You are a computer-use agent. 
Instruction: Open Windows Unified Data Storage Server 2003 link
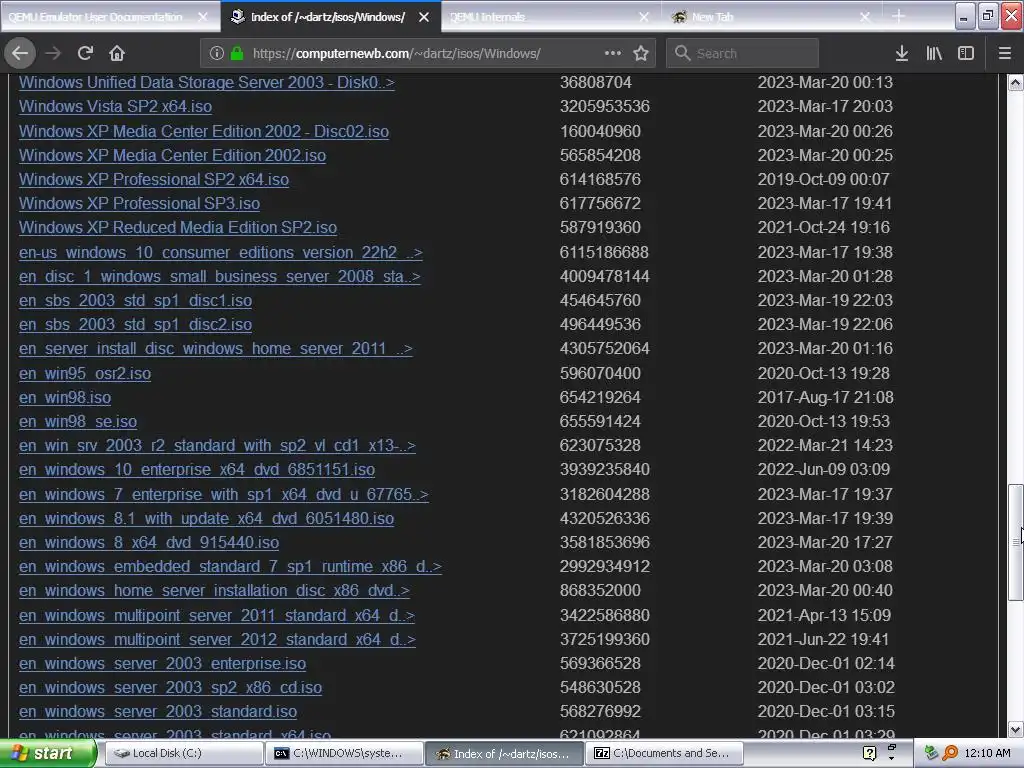click(206, 83)
